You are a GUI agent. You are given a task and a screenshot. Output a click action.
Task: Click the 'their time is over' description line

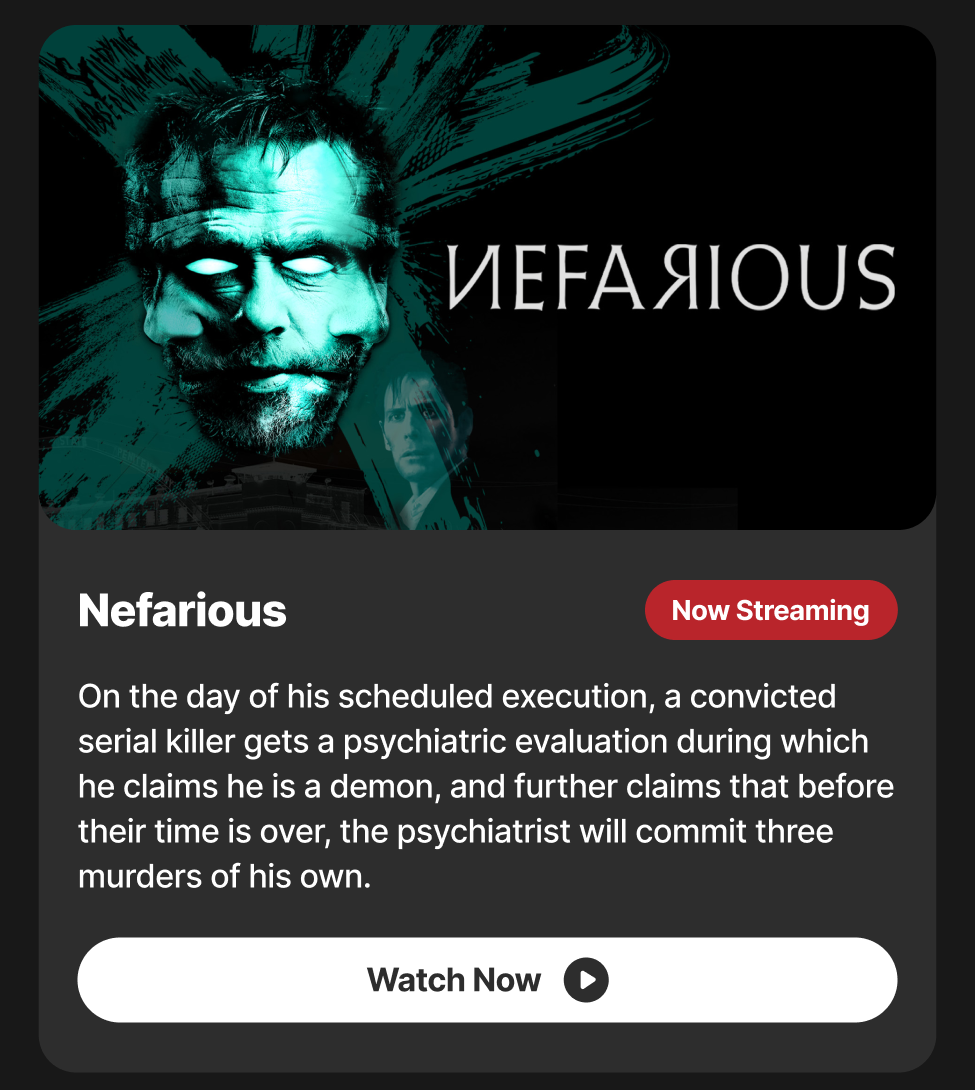[455, 831]
